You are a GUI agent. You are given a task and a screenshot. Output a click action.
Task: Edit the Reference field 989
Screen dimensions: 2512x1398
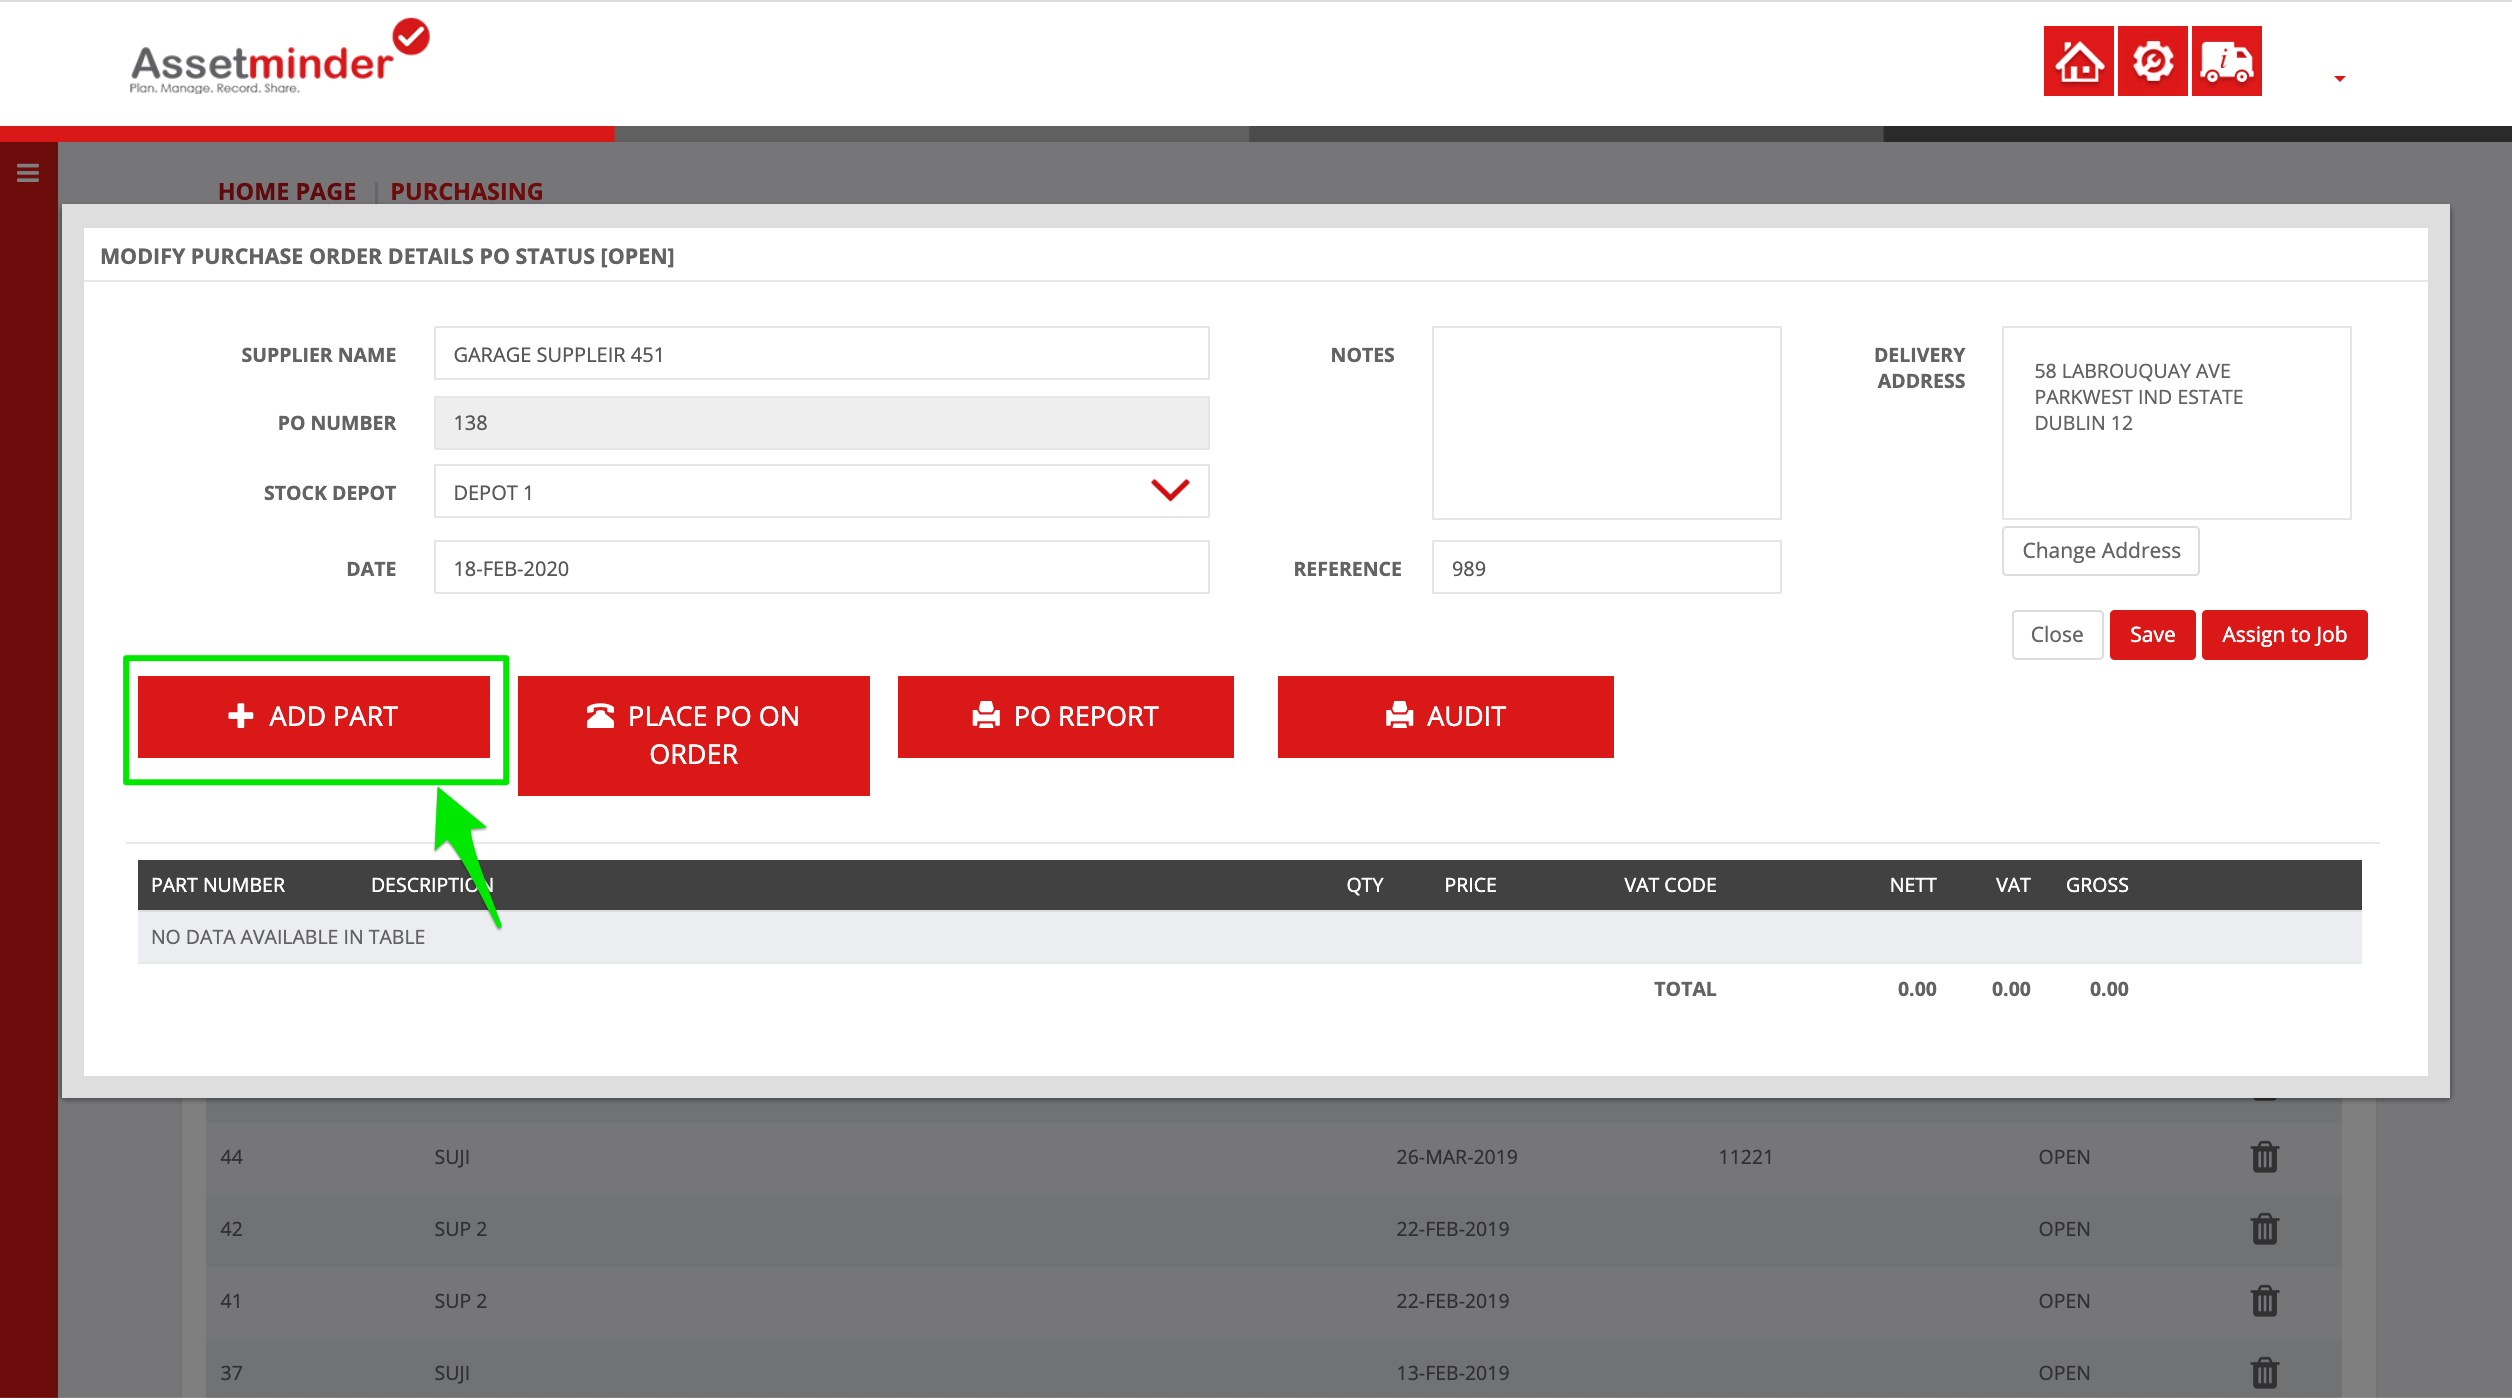1606,568
